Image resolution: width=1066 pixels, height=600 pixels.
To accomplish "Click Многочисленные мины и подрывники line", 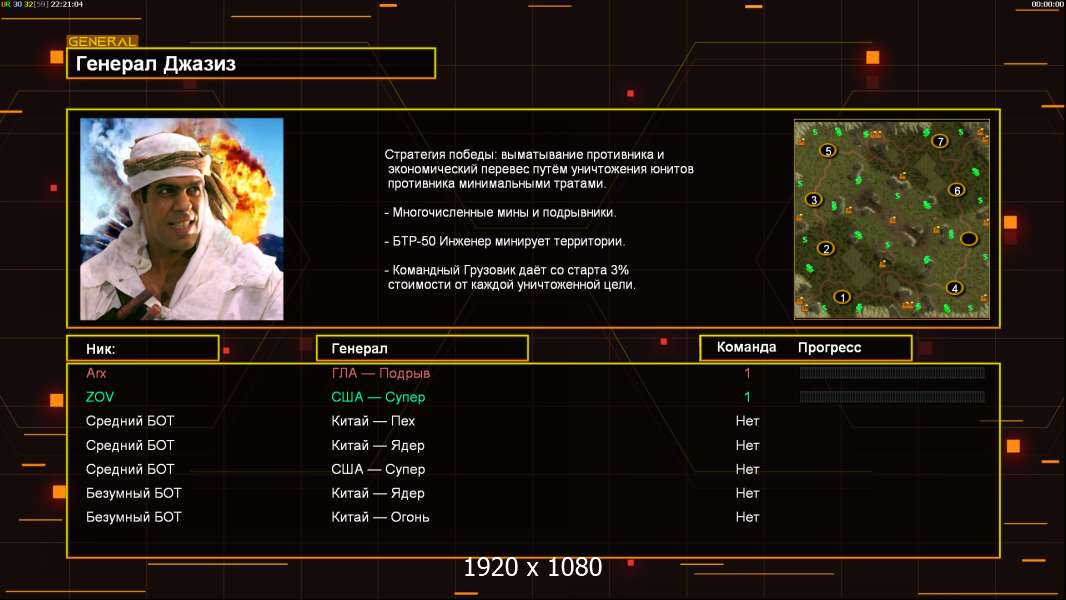I will [x=500, y=212].
